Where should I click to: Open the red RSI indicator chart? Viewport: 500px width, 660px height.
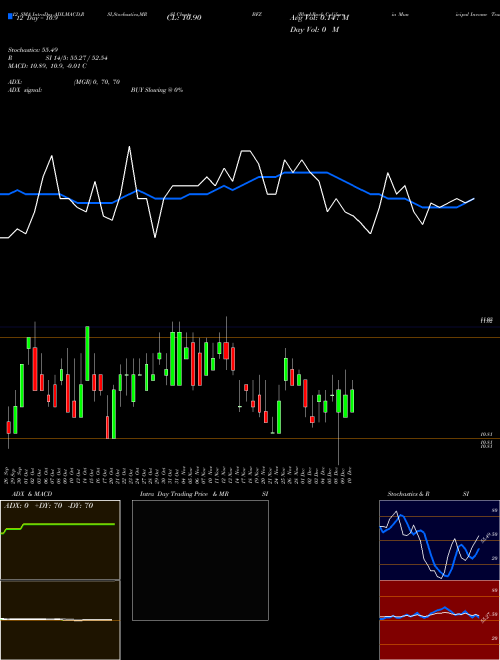click(439, 620)
